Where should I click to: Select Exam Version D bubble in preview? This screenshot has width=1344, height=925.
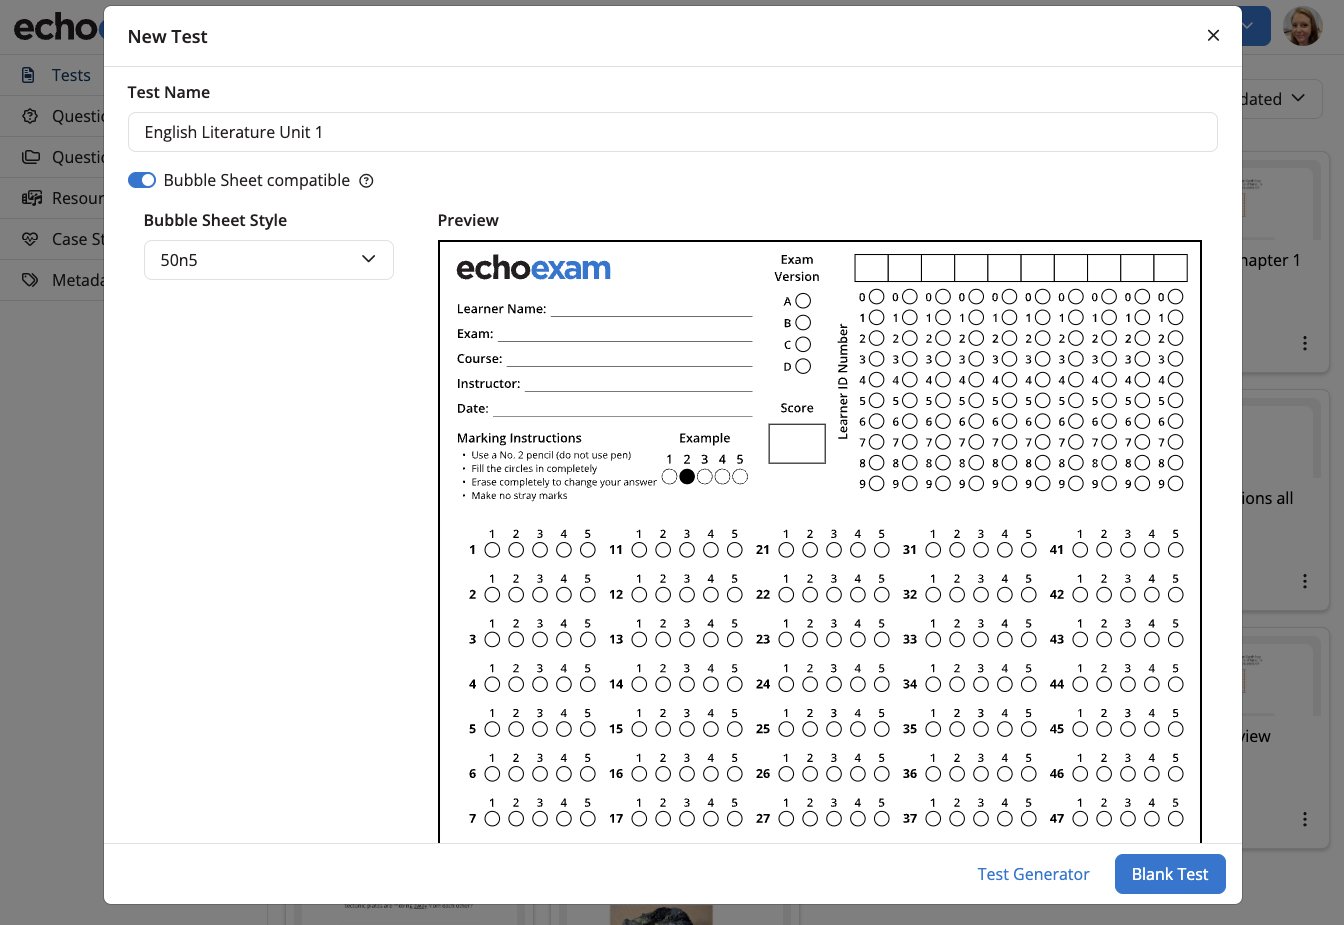point(803,367)
